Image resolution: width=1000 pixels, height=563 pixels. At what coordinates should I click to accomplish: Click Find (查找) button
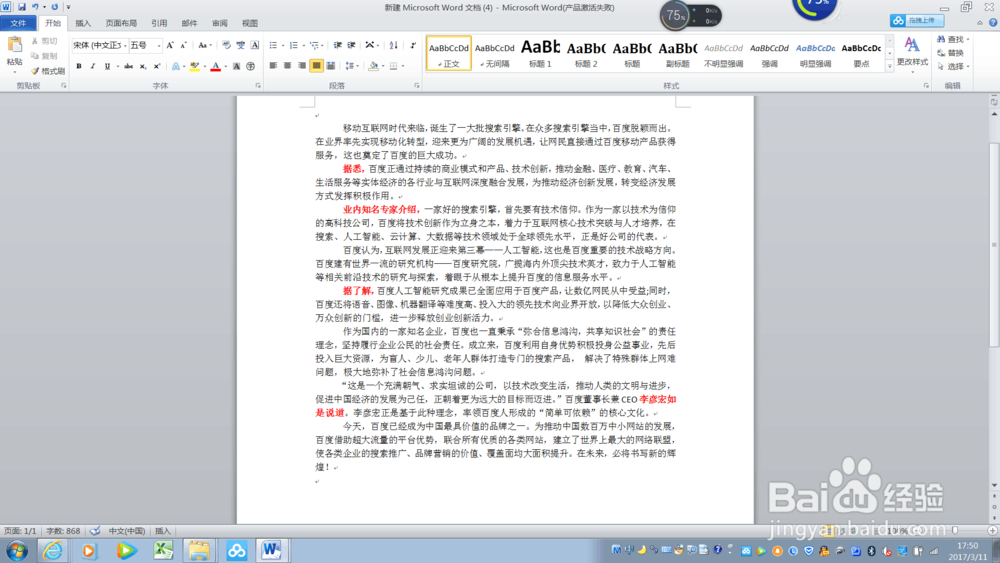coord(952,40)
